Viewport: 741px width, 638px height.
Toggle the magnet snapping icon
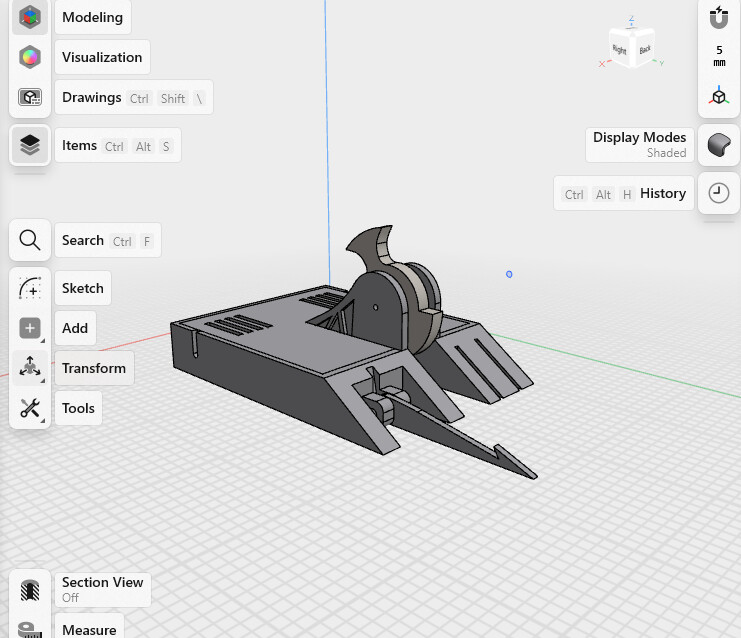718,17
